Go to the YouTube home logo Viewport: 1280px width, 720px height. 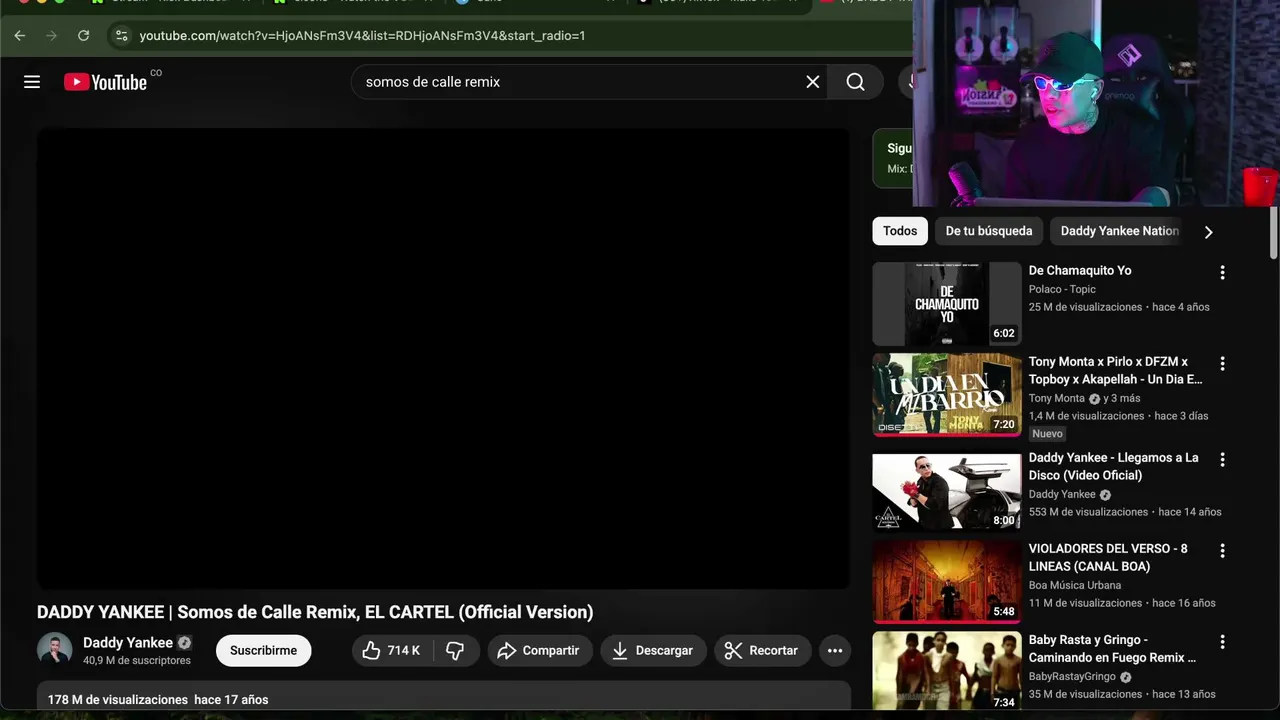[106, 82]
